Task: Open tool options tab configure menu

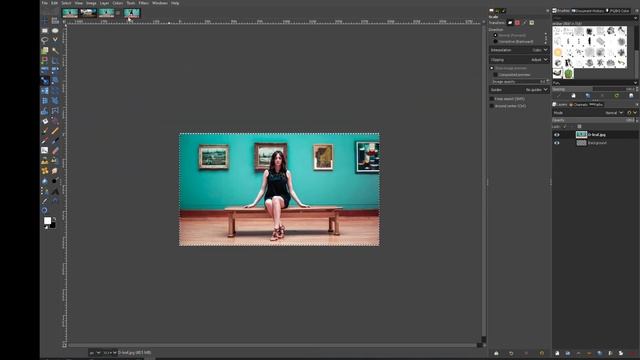Action: [x=547, y=11]
